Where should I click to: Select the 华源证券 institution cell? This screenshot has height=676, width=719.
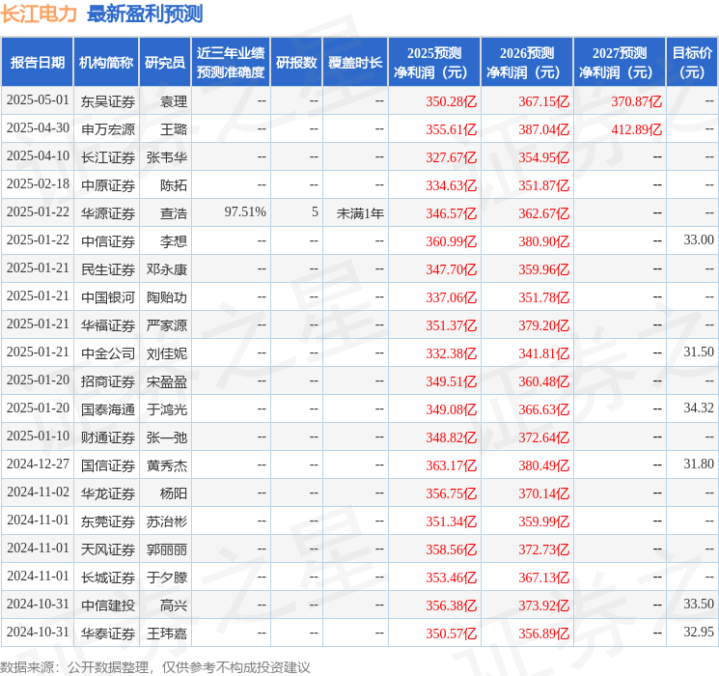pyautogui.click(x=108, y=213)
